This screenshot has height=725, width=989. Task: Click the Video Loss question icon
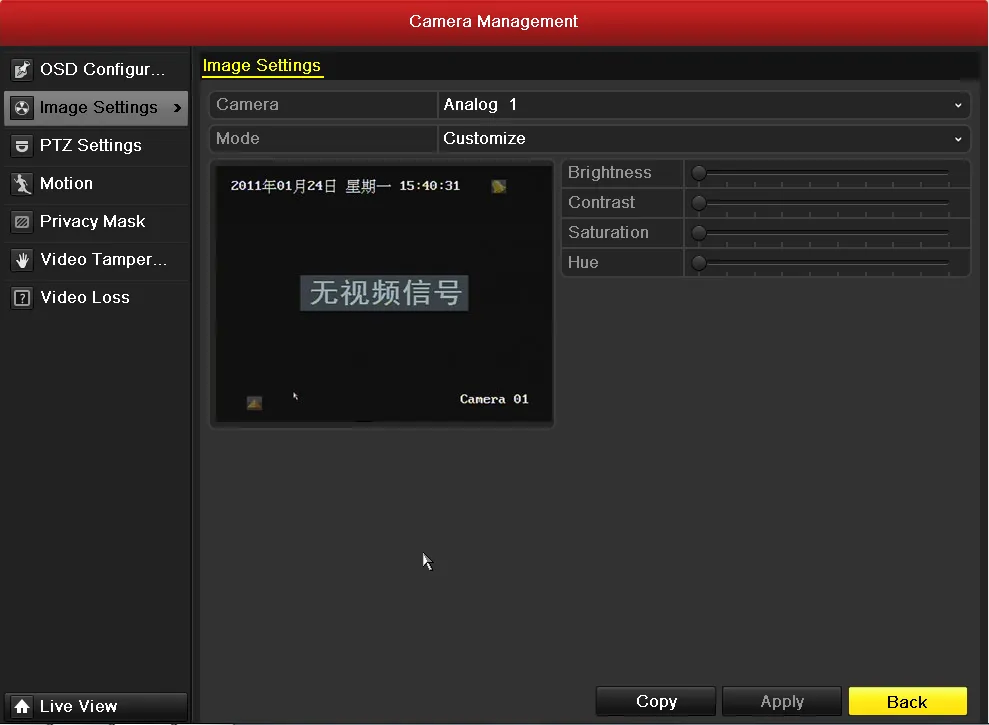(x=22, y=298)
